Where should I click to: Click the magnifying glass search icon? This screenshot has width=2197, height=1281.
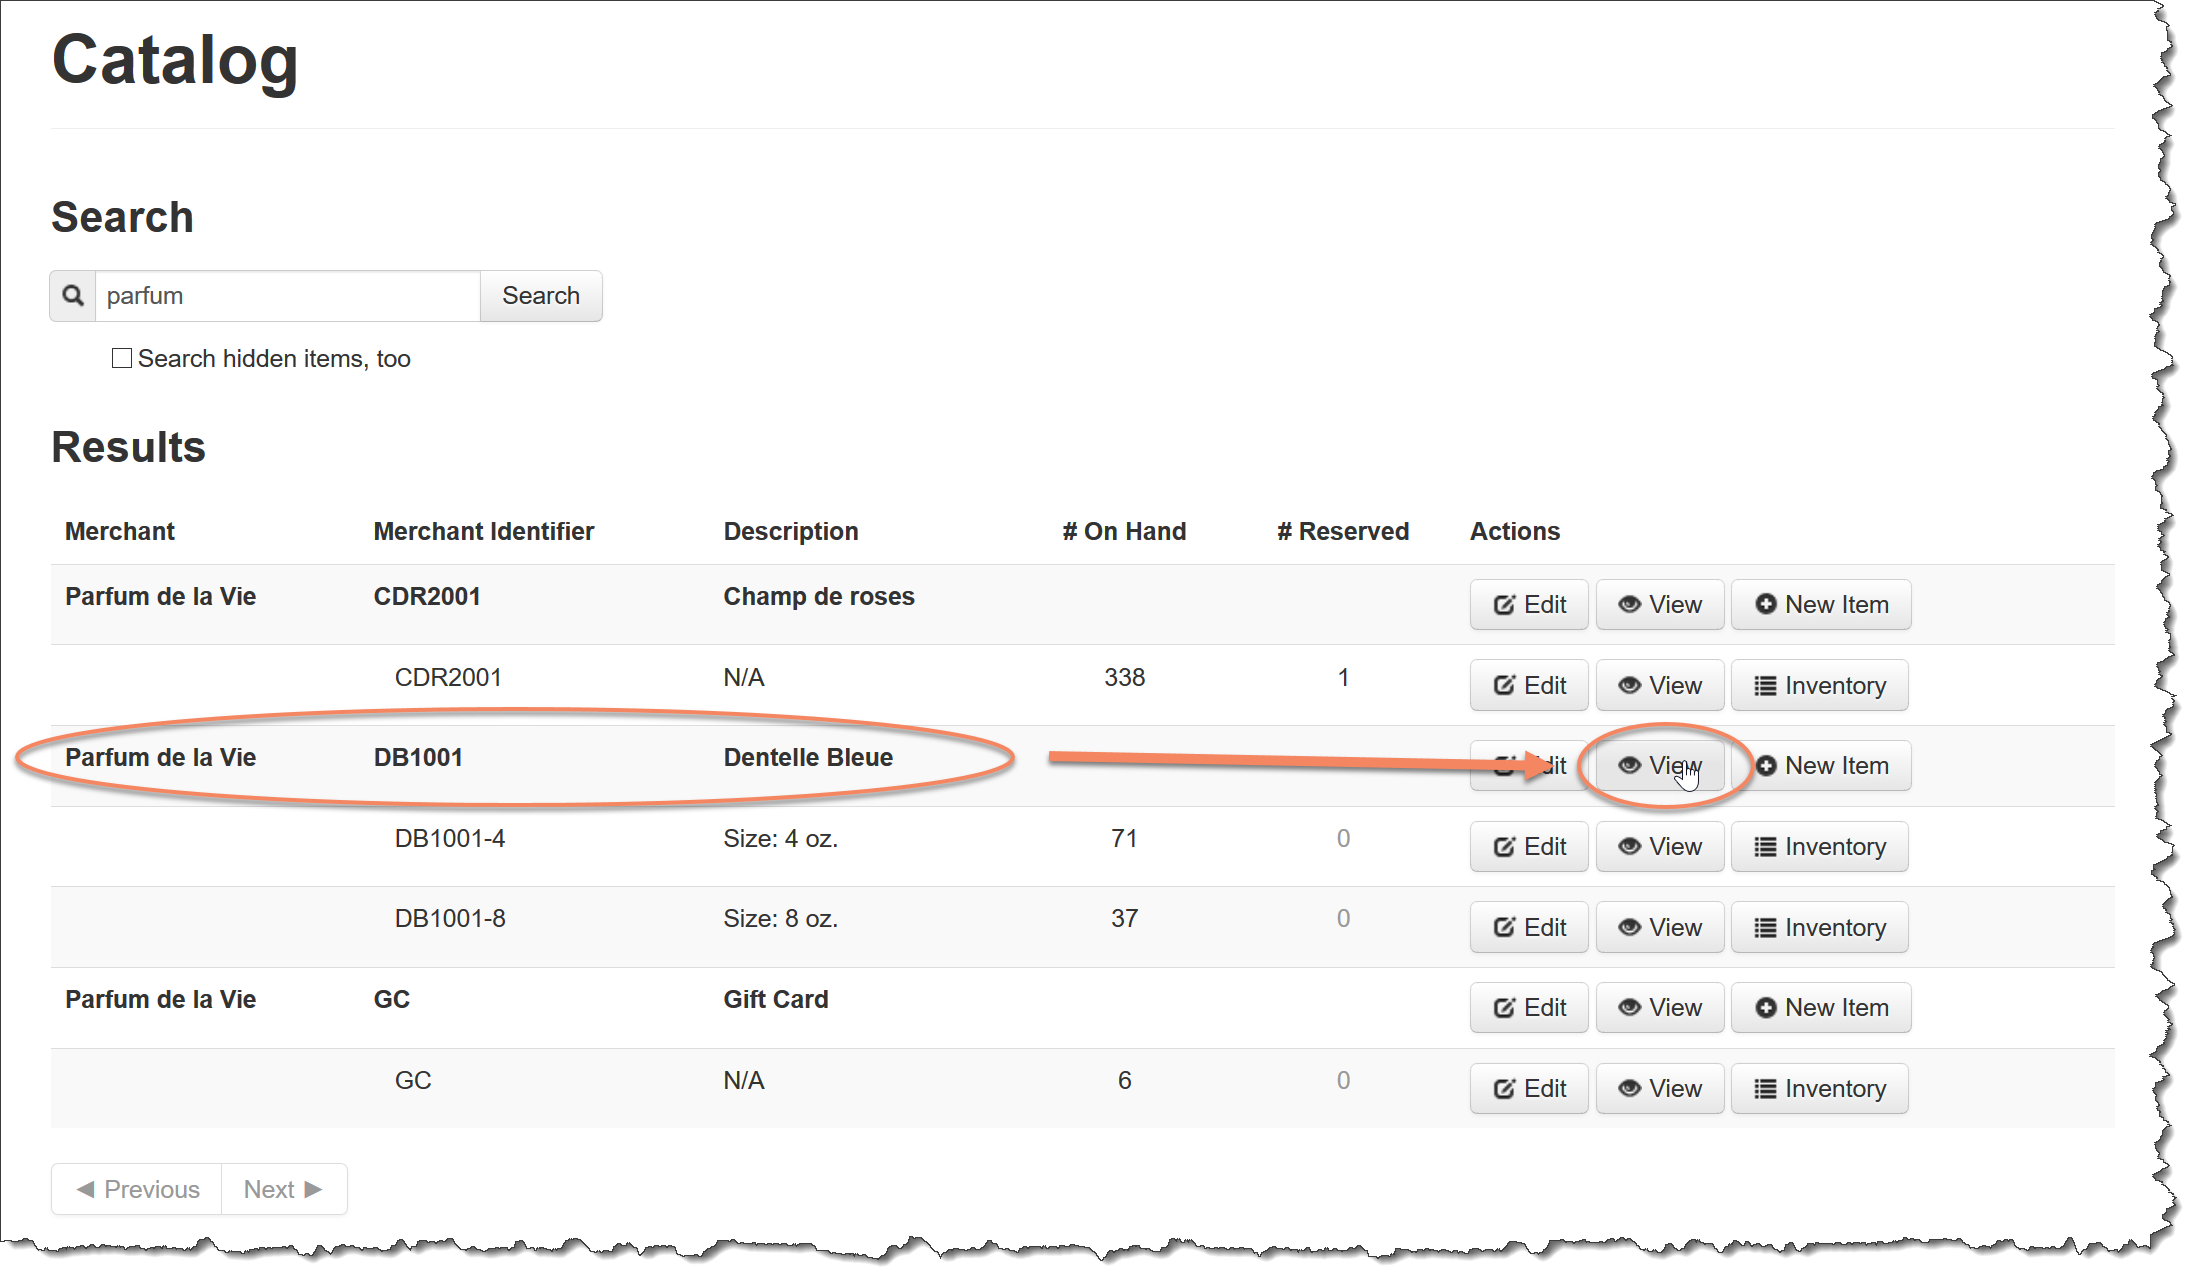73,296
